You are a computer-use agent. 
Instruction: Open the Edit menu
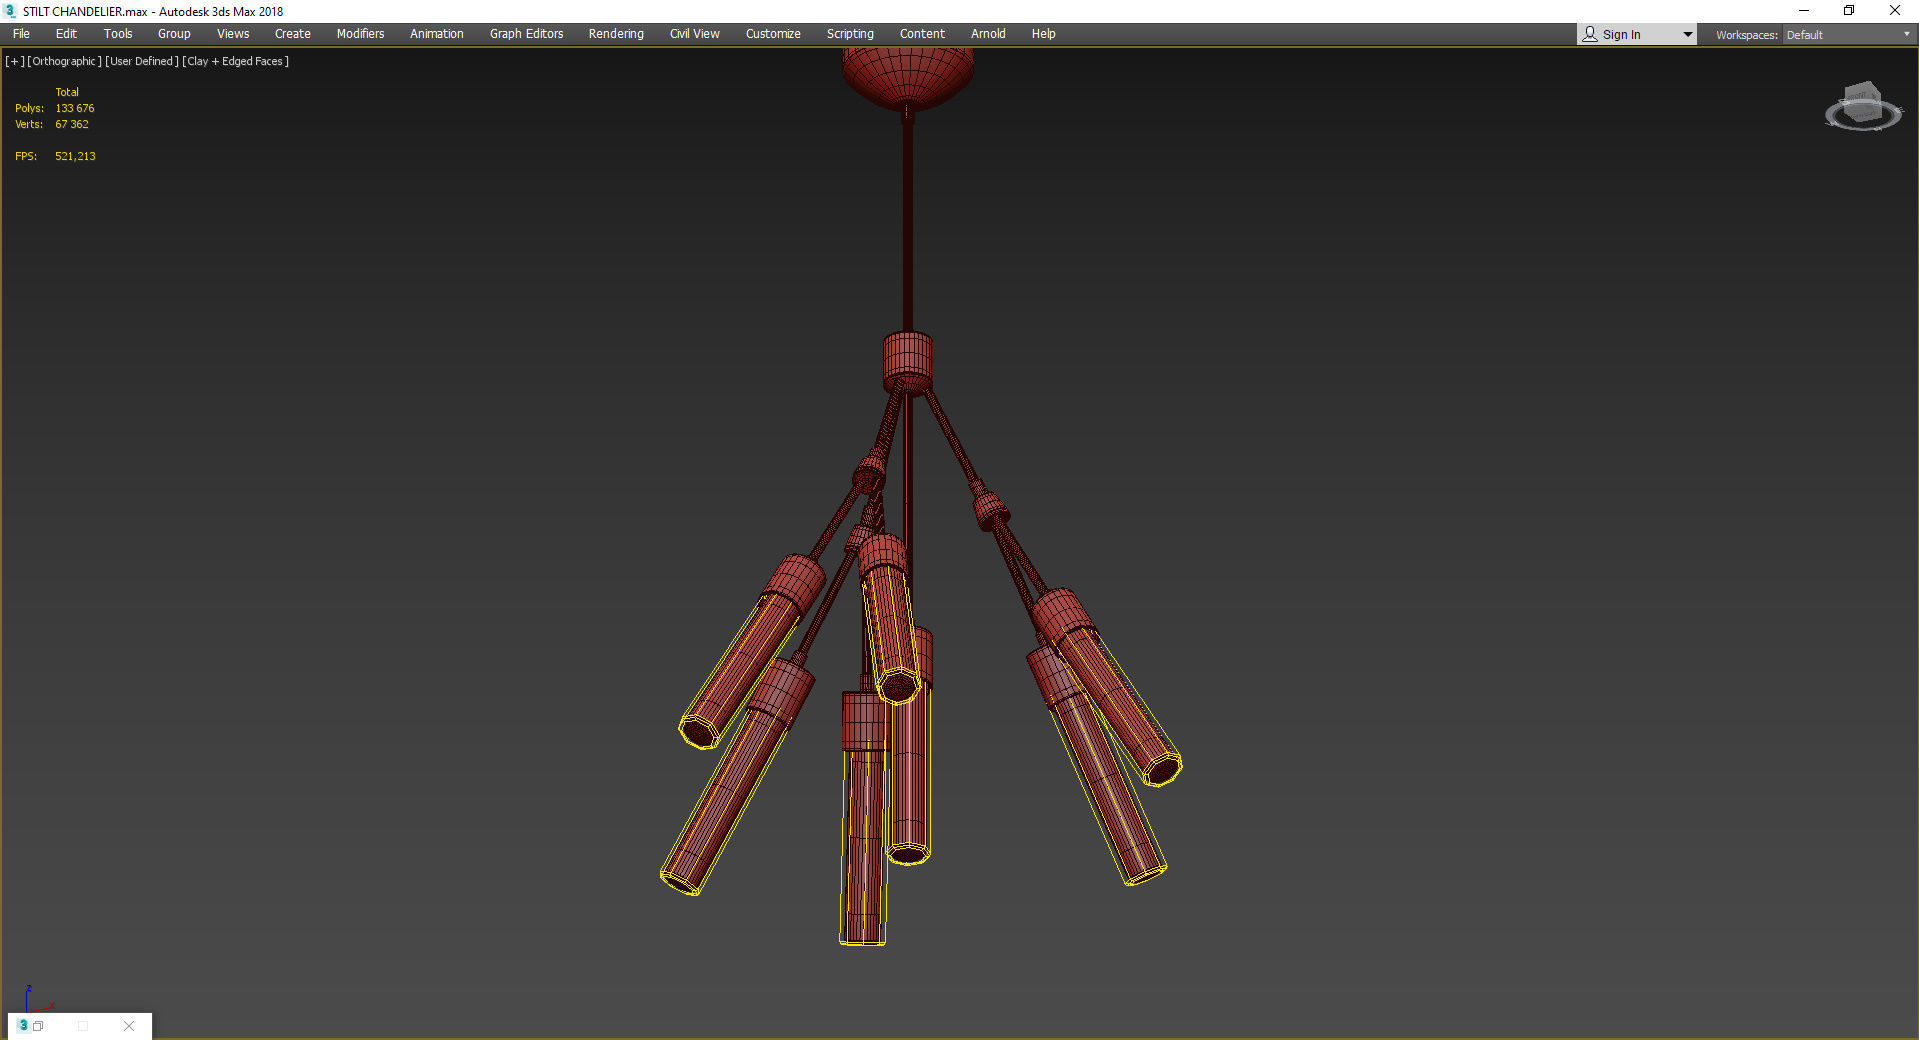(66, 34)
